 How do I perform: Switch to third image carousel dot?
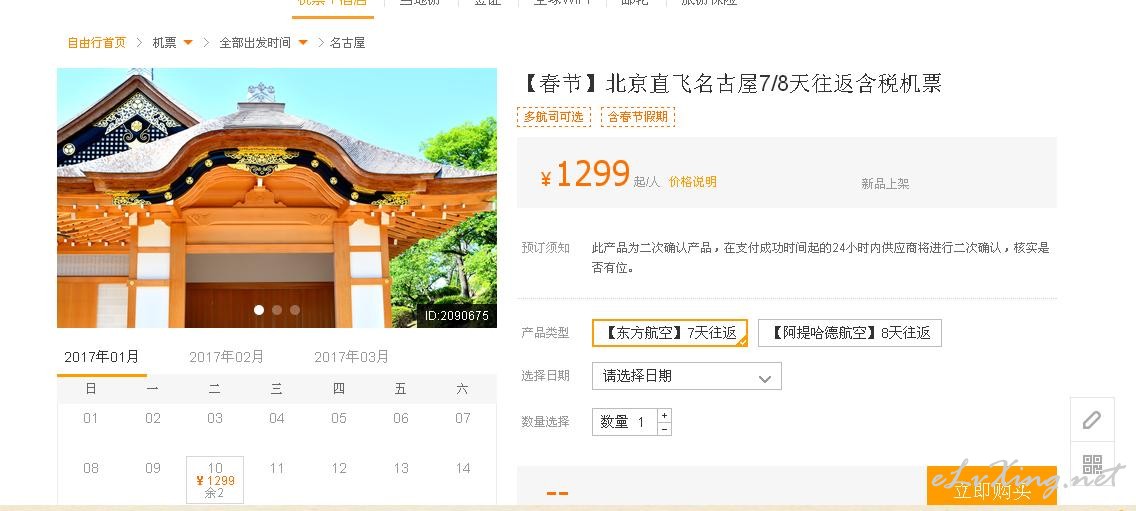295,309
